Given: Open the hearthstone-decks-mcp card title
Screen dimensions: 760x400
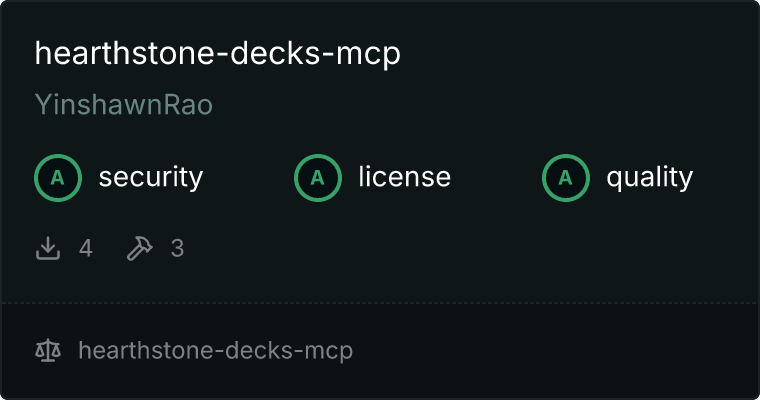Looking at the screenshot, I should [x=218, y=53].
